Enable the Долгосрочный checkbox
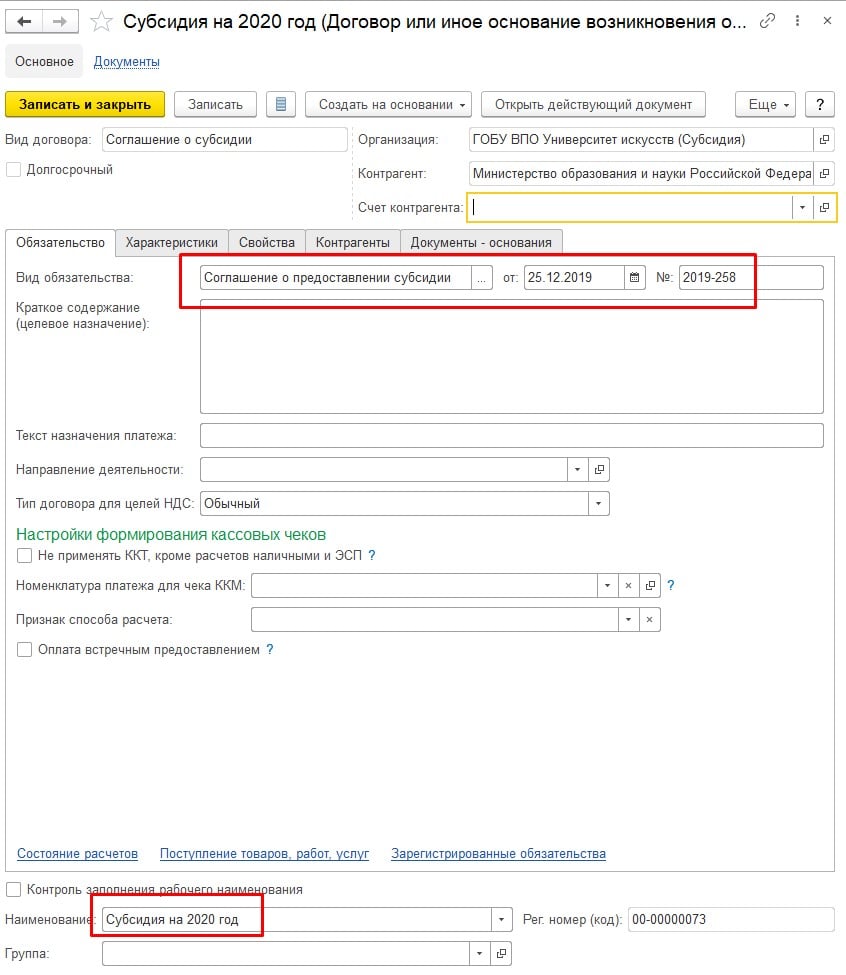The width and height of the screenshot is (846, 975). point(14,170)
